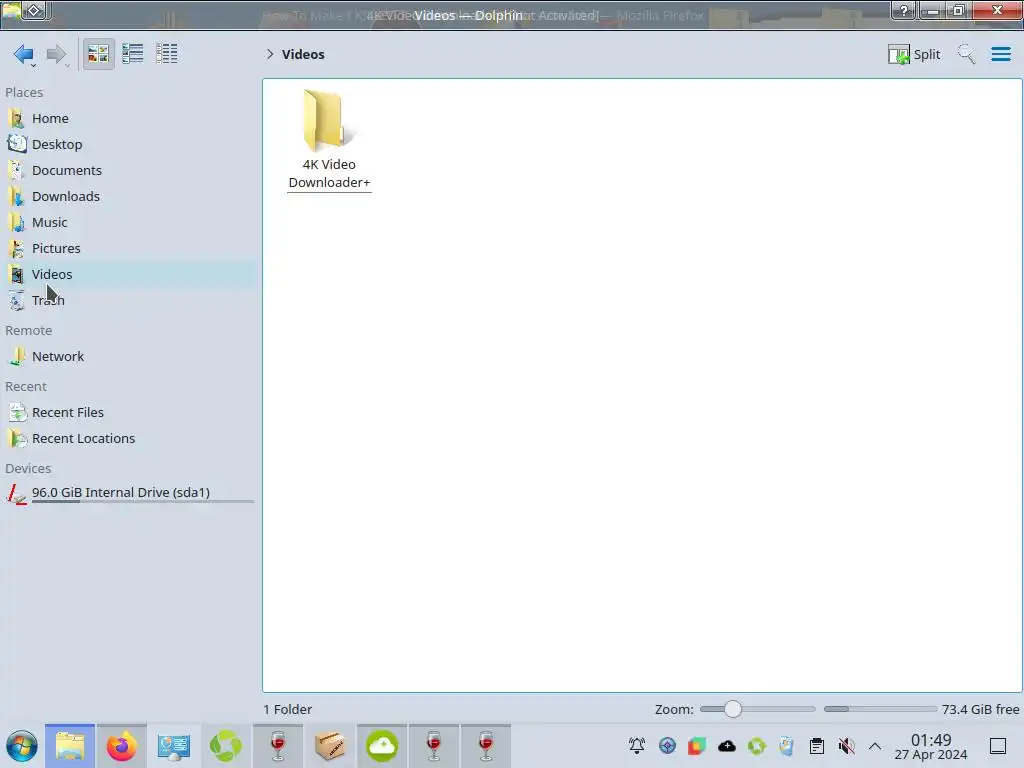Go back with the blue back arrow

point(24,54)
